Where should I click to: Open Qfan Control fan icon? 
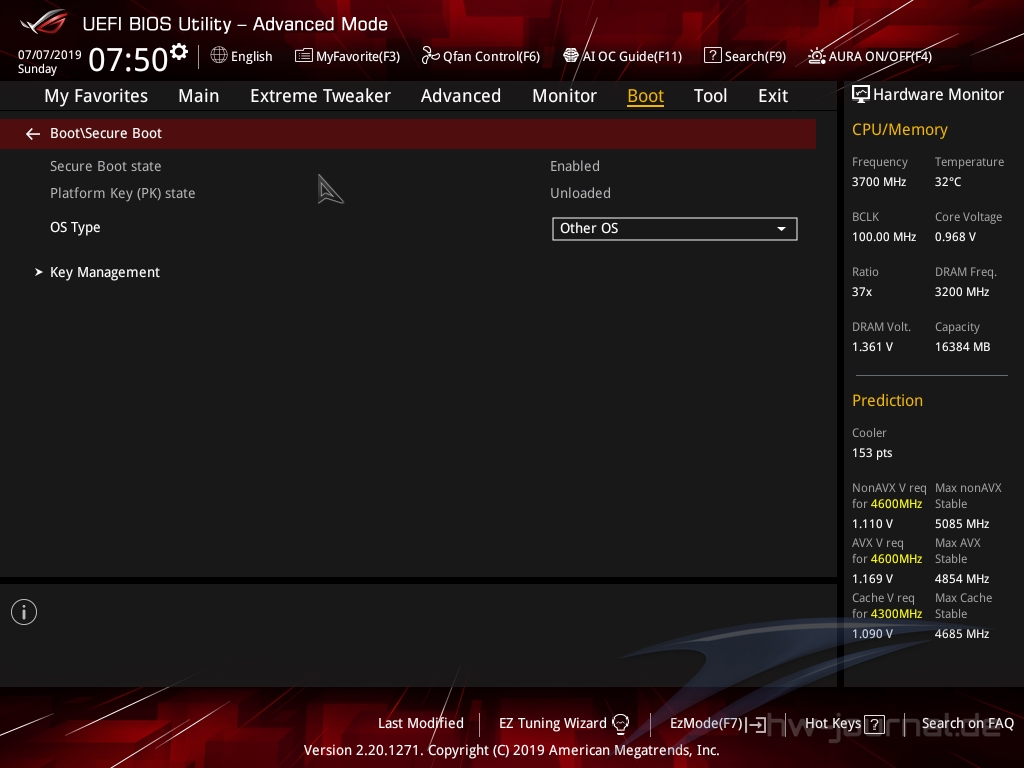[x=430, y=56]
